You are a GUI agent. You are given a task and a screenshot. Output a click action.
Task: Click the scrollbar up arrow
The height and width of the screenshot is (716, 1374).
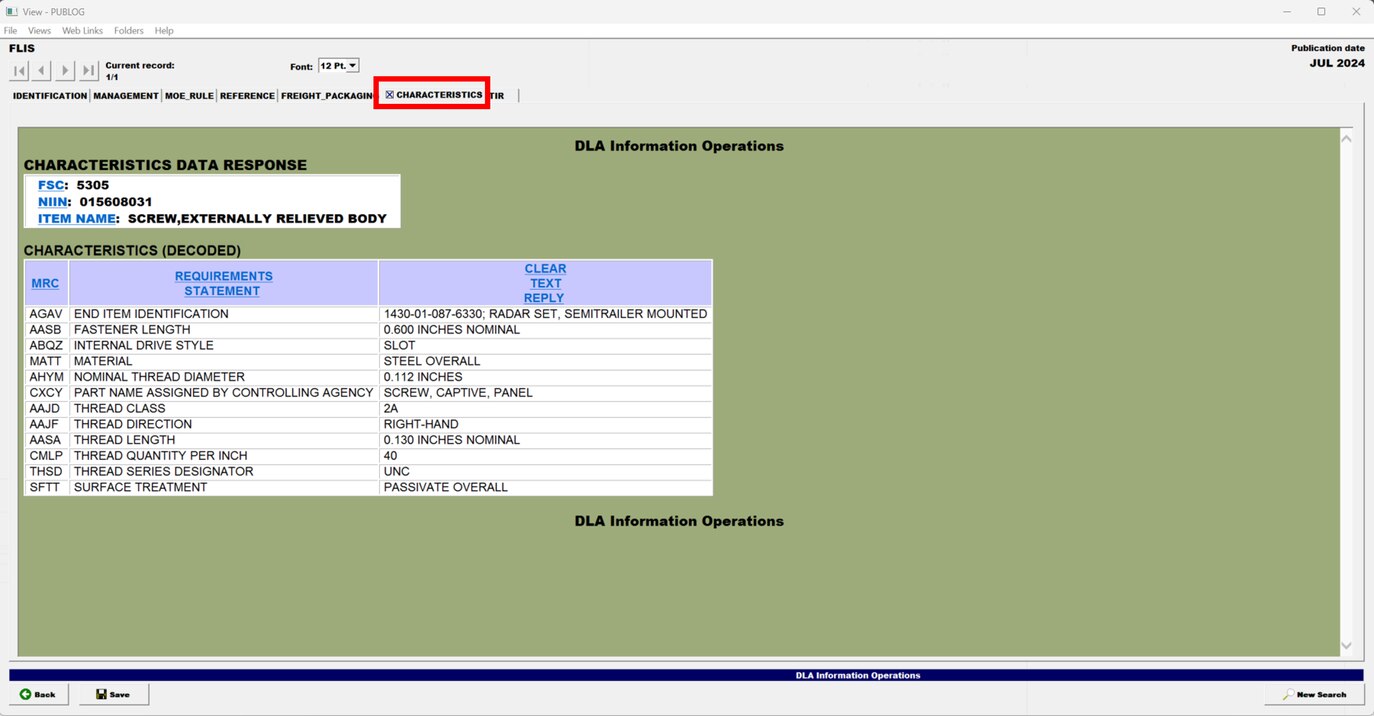[x=1346, y=138]
